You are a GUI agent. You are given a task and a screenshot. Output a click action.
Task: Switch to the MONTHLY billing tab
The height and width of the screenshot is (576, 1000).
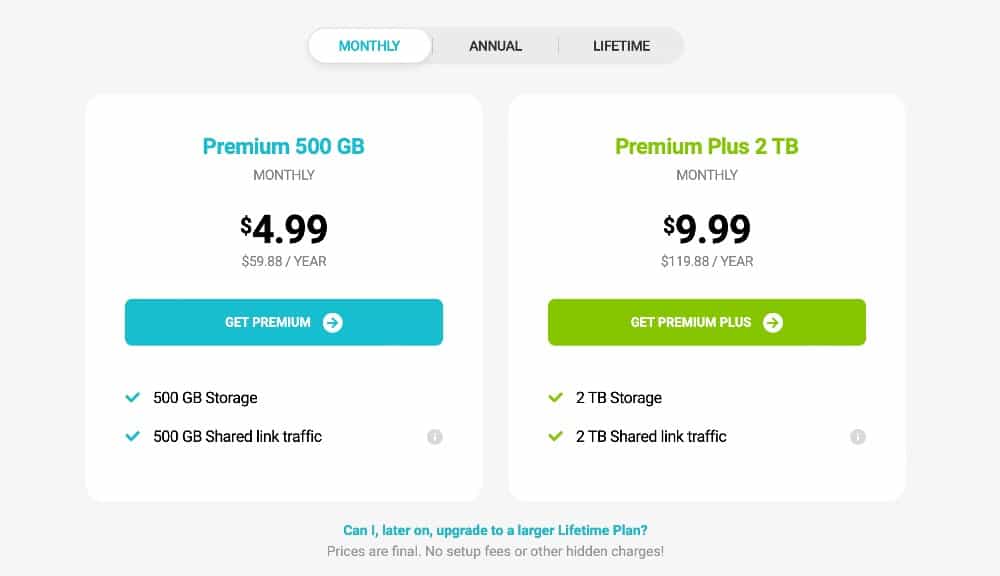[x=369, y=46]
